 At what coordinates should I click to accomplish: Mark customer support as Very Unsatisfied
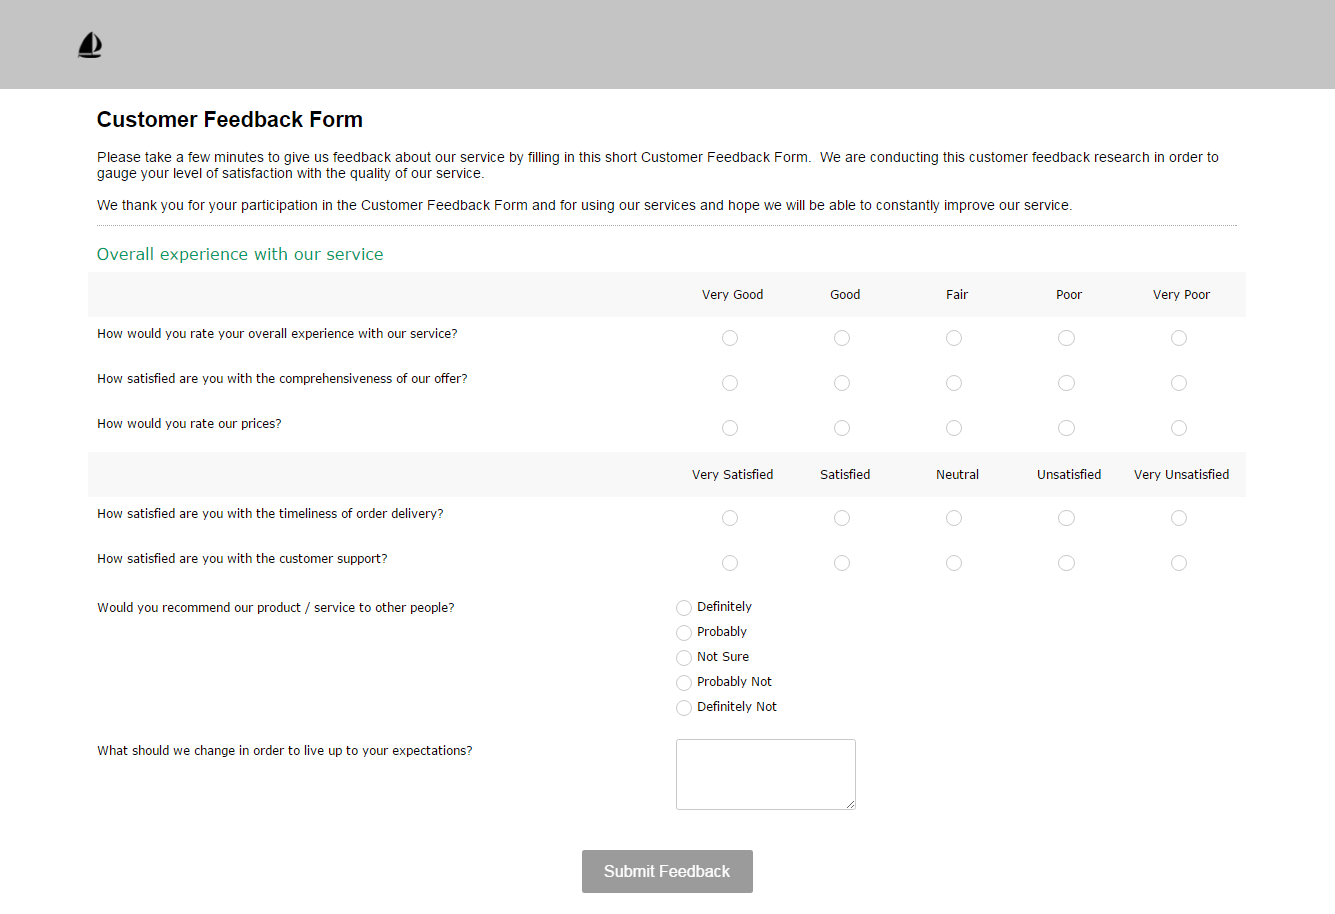pos(1179,563)
